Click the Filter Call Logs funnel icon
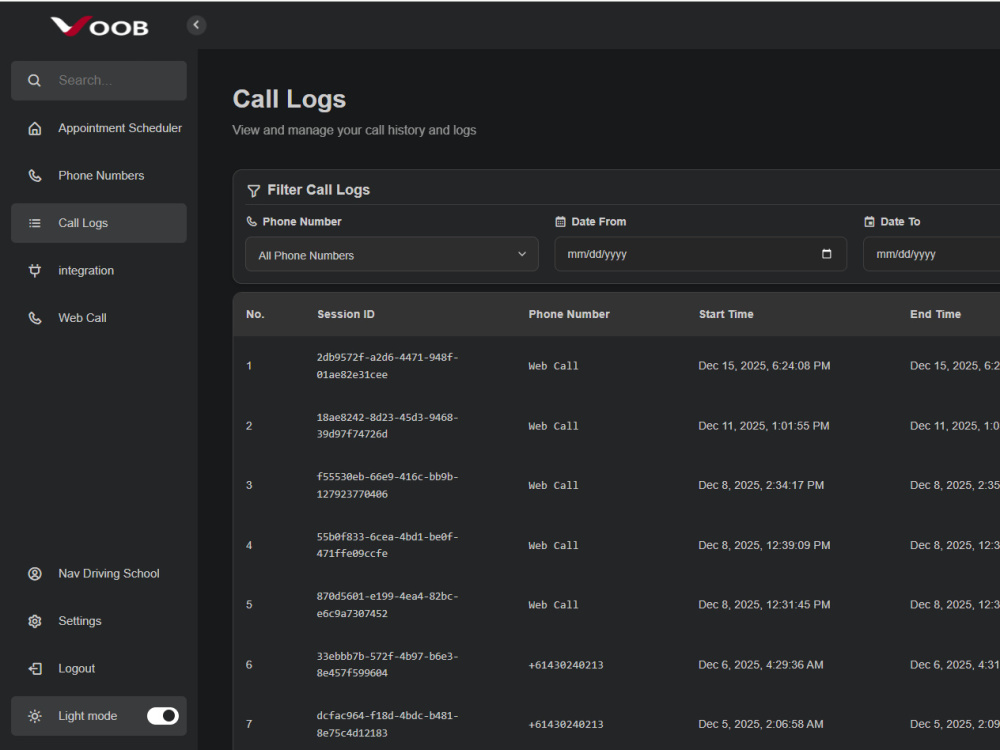Viewport: 1000px width, 750px height. click(x=253, y=191)
